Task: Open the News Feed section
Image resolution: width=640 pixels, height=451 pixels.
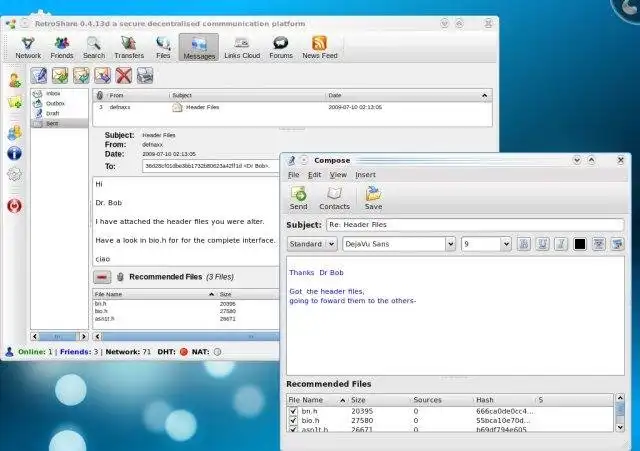Action: coord(319,46)
